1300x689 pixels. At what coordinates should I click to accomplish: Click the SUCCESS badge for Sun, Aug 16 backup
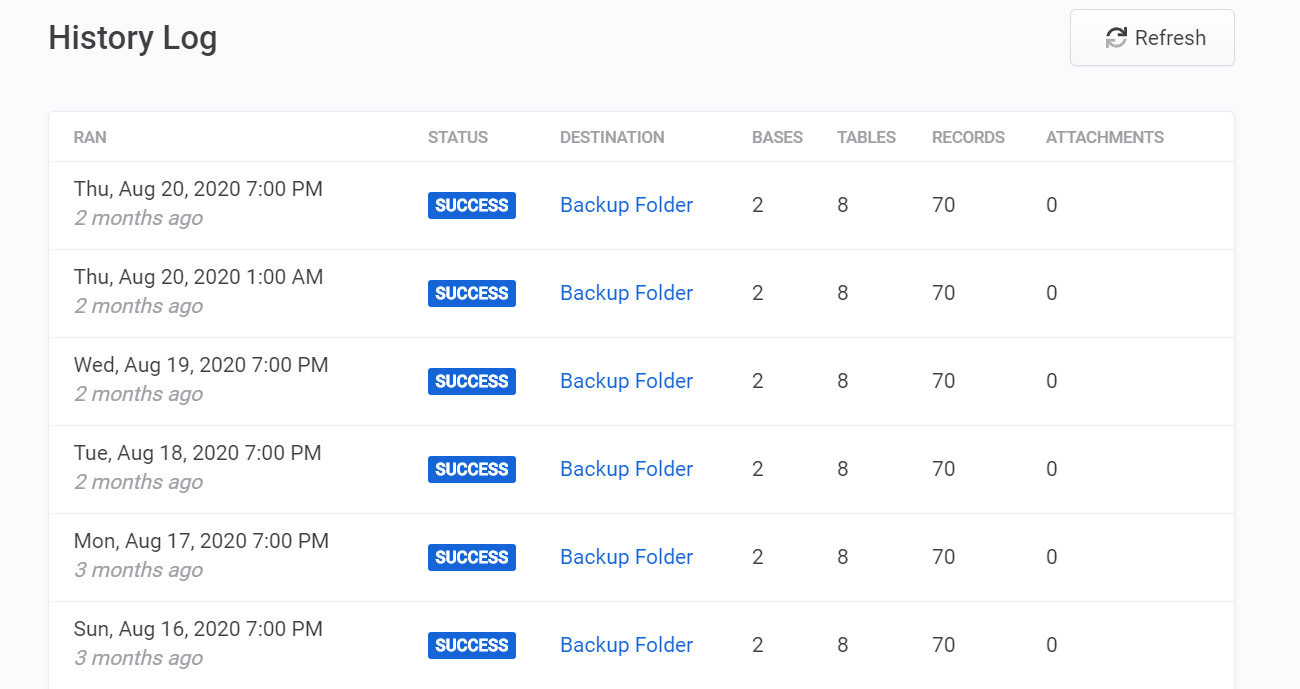(x=471, y=645)
